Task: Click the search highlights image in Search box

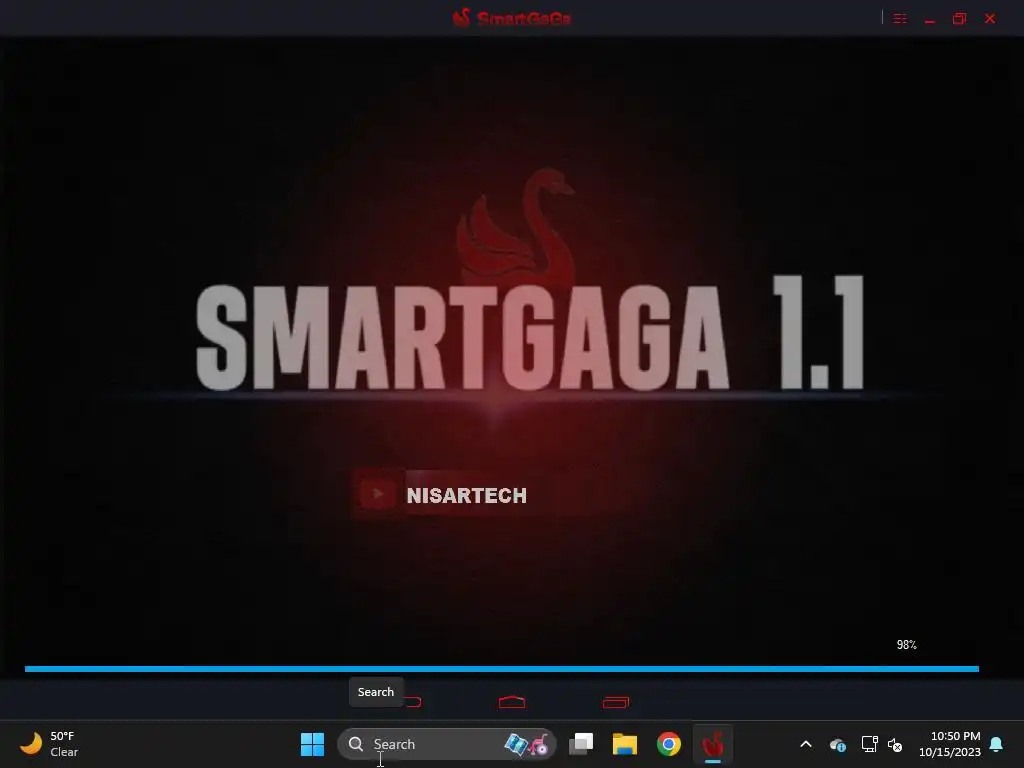Action: tap(526, 744)
